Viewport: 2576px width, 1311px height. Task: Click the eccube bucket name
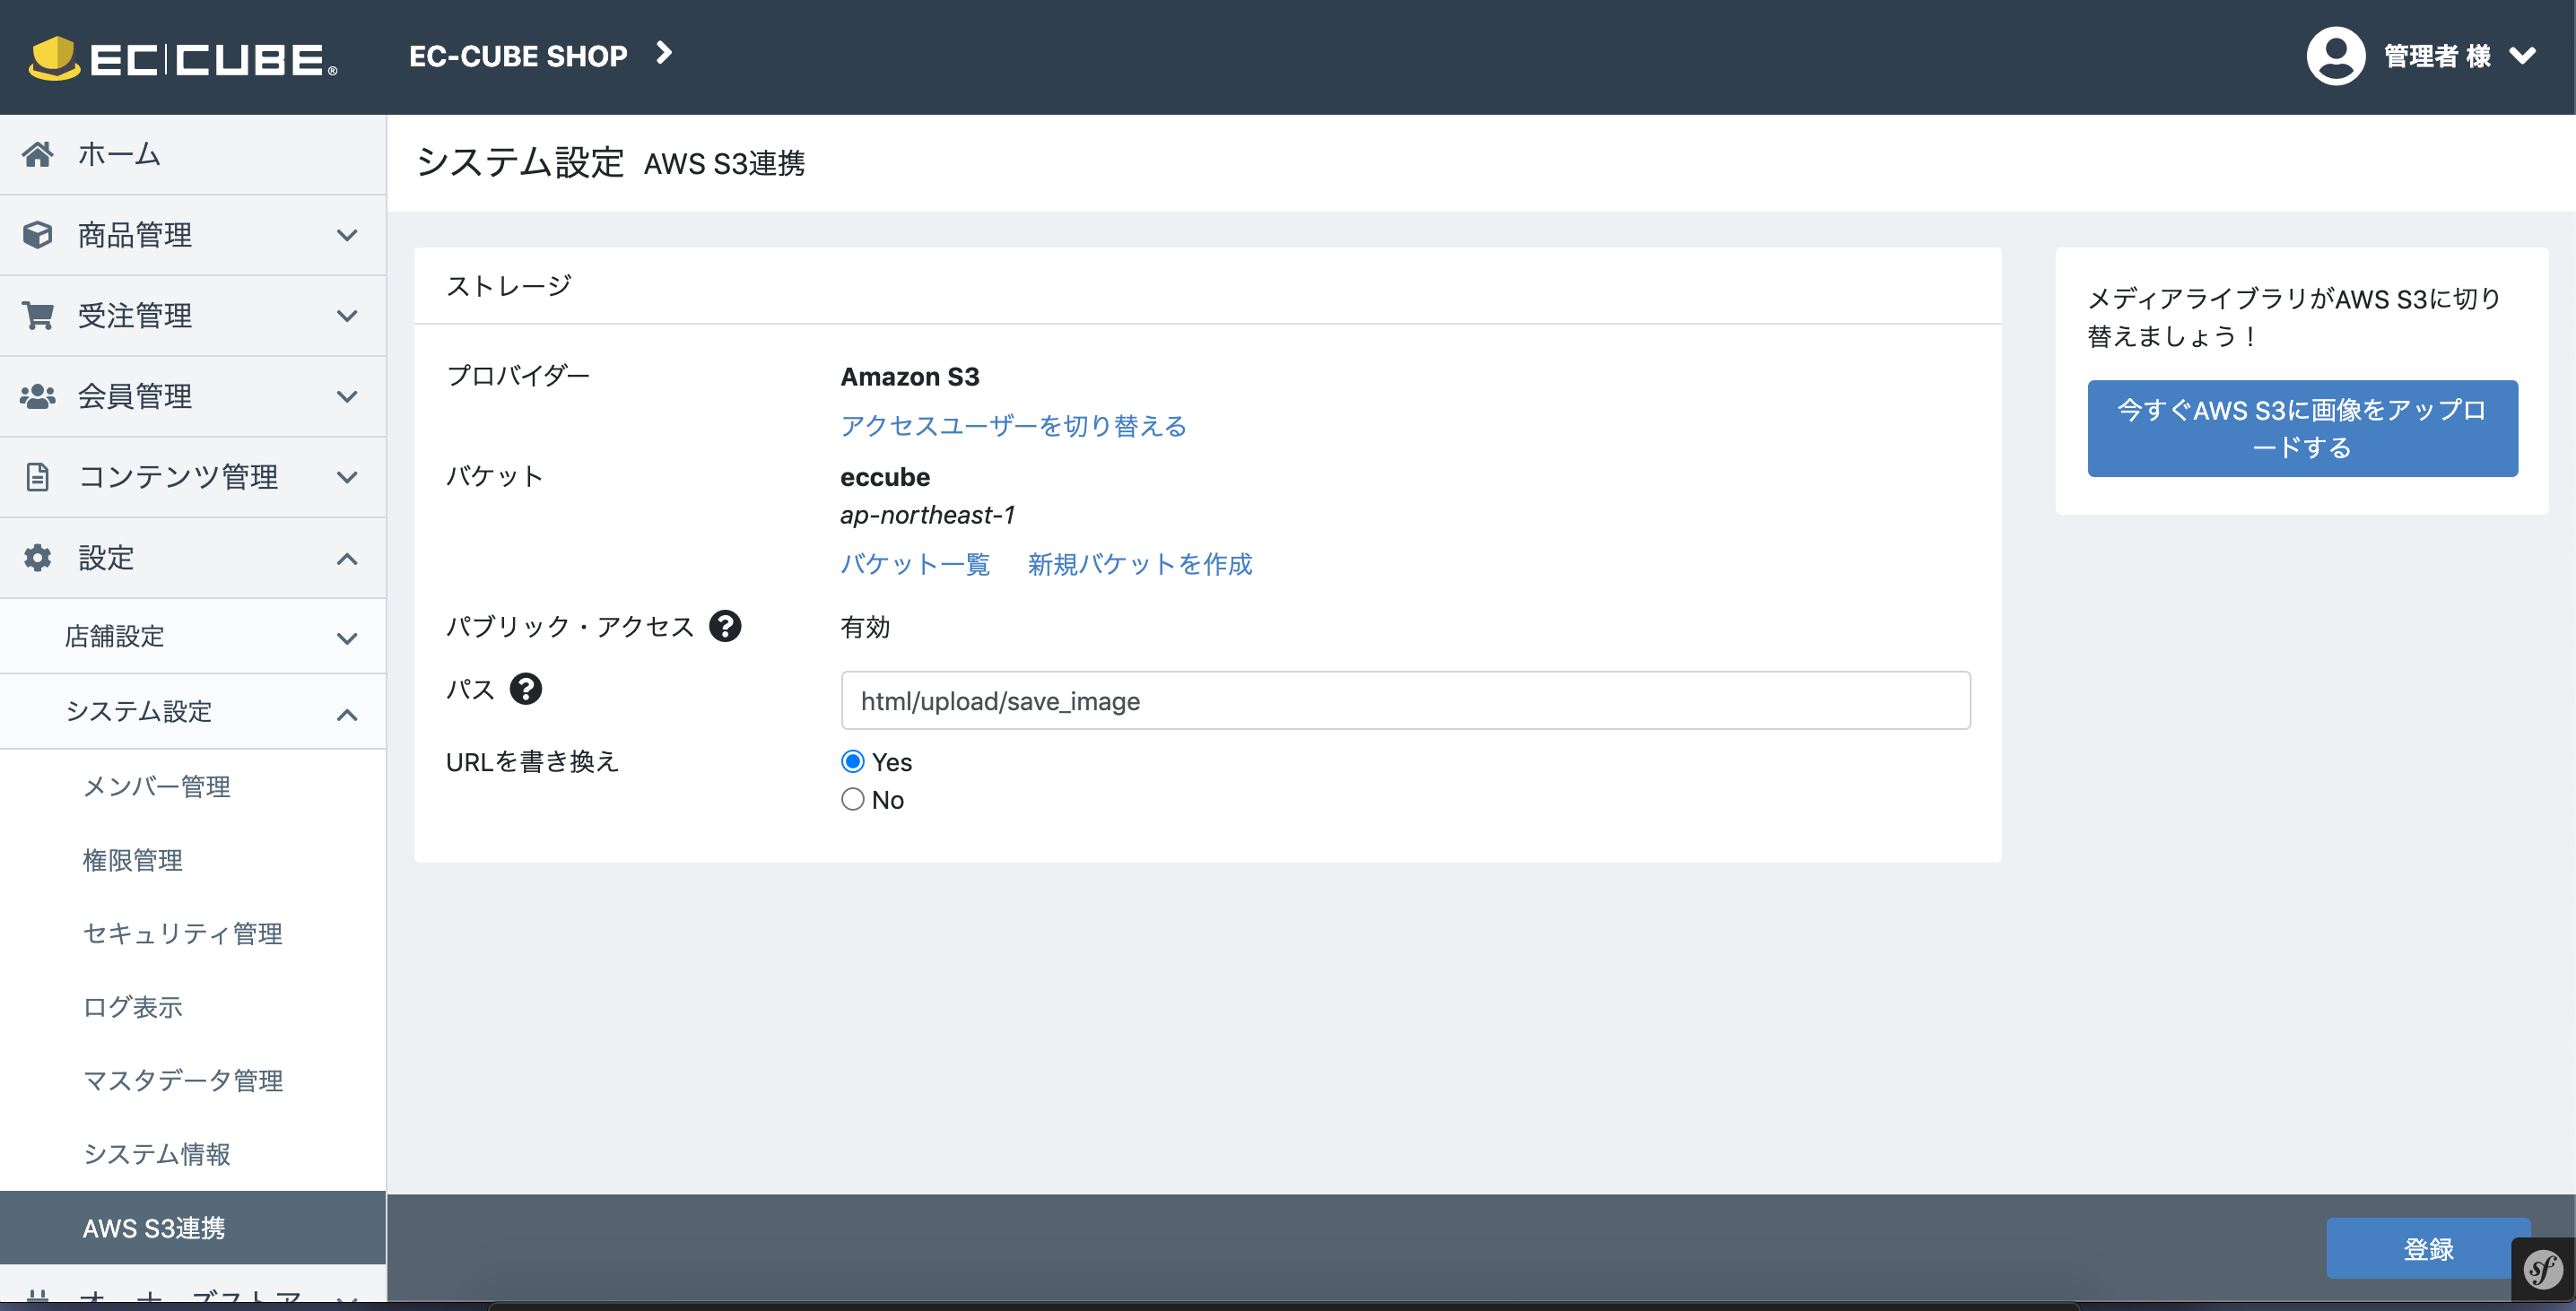[x=885, y=477]
